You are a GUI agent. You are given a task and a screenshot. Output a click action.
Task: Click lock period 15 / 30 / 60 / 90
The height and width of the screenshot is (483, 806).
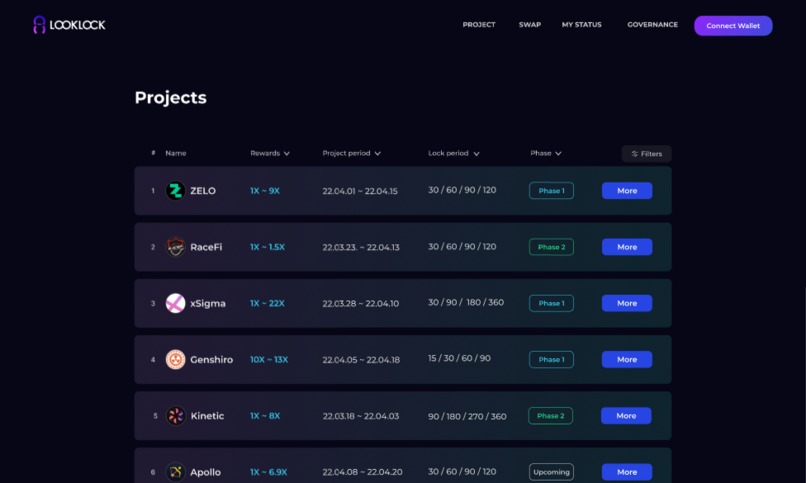pos(459,358)
